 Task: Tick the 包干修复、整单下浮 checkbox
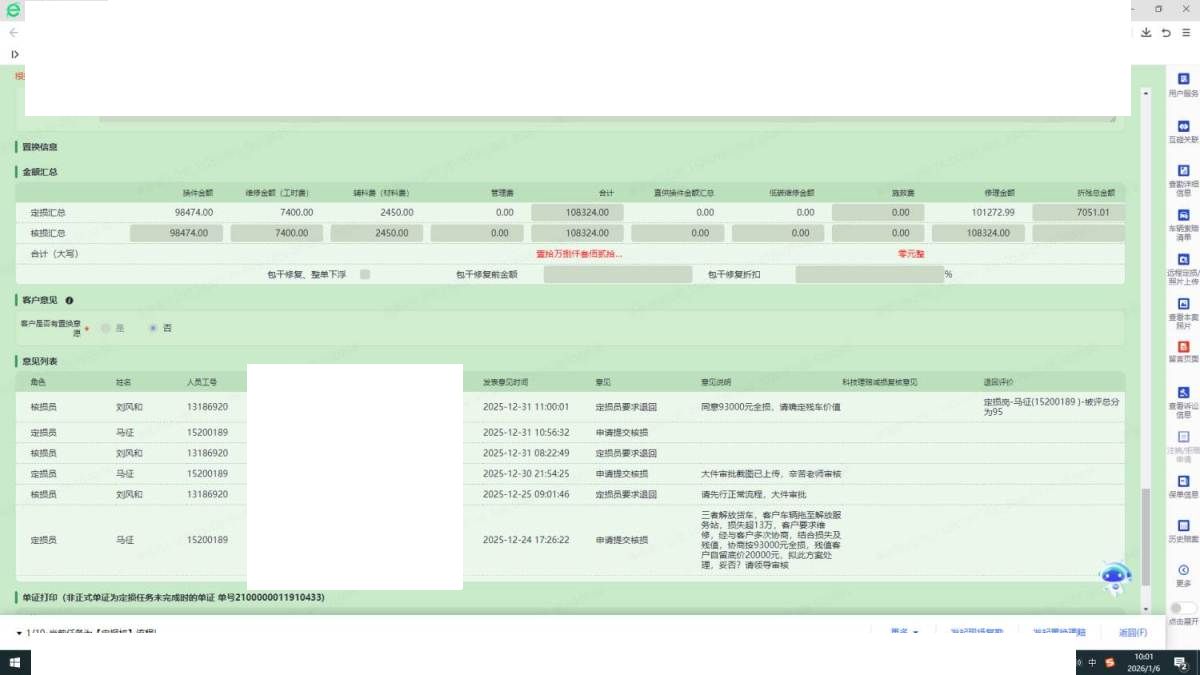tap(365, 274)
